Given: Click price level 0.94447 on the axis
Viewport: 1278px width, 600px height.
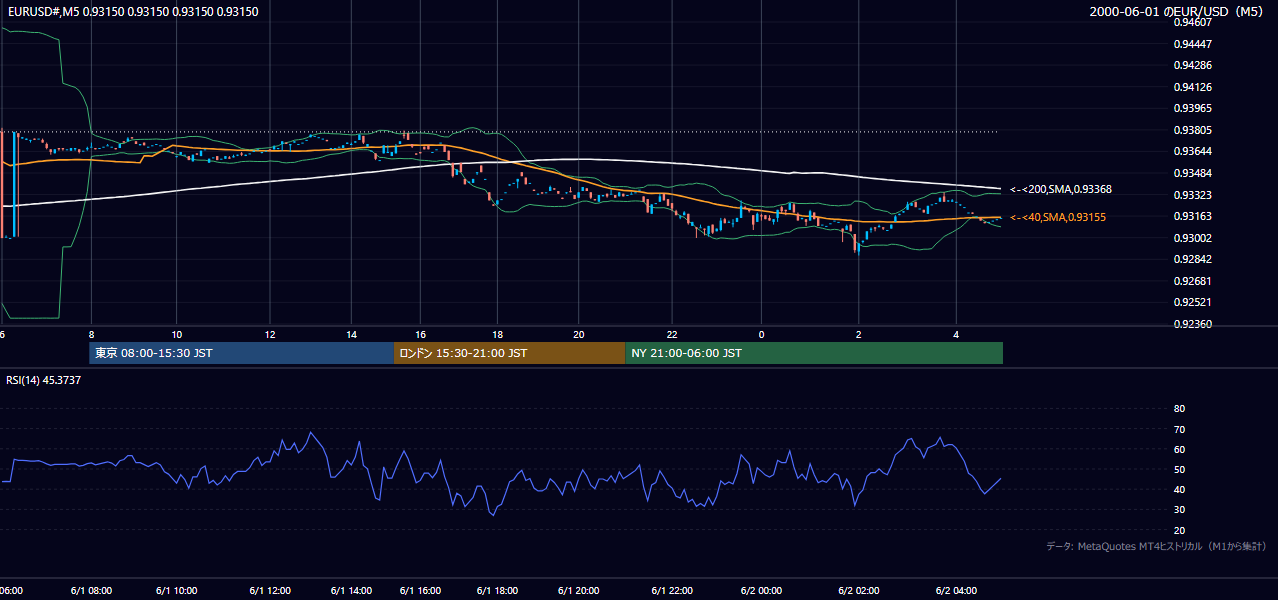Looking at the screenshot, I should [1192, 44].
